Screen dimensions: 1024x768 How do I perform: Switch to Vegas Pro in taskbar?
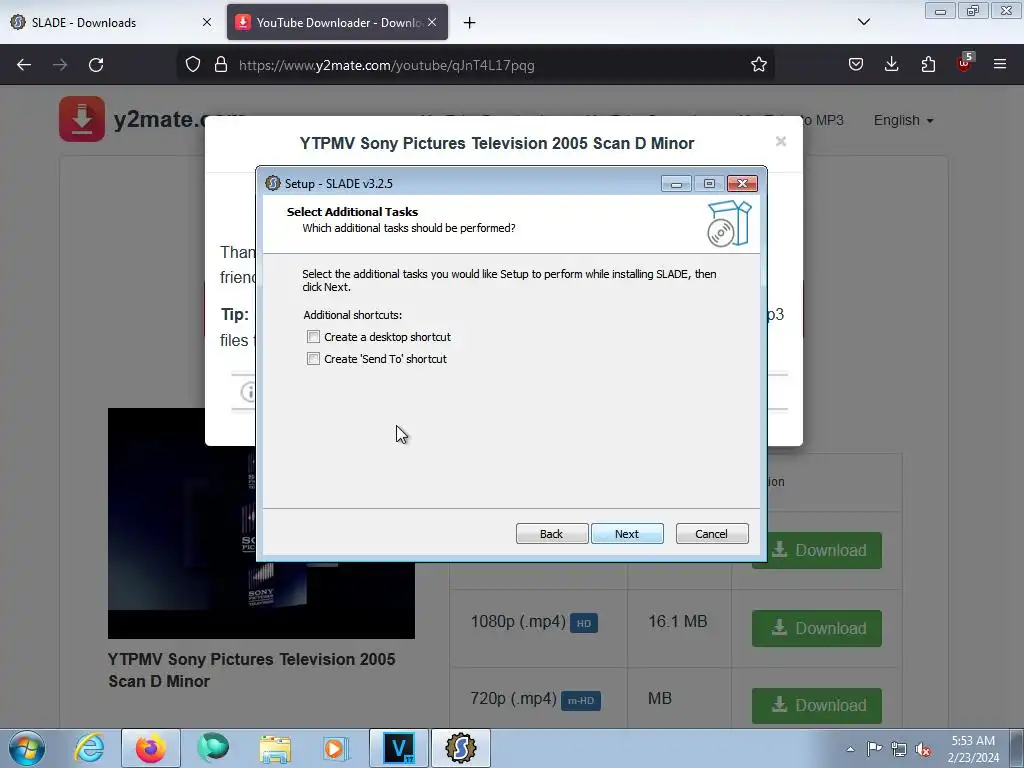[399, 748]
